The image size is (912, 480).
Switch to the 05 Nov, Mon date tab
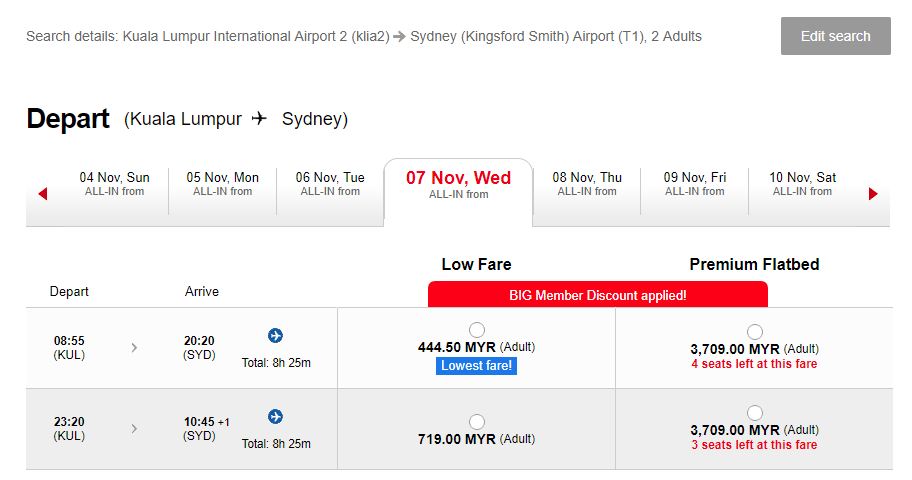coord(223,184)
